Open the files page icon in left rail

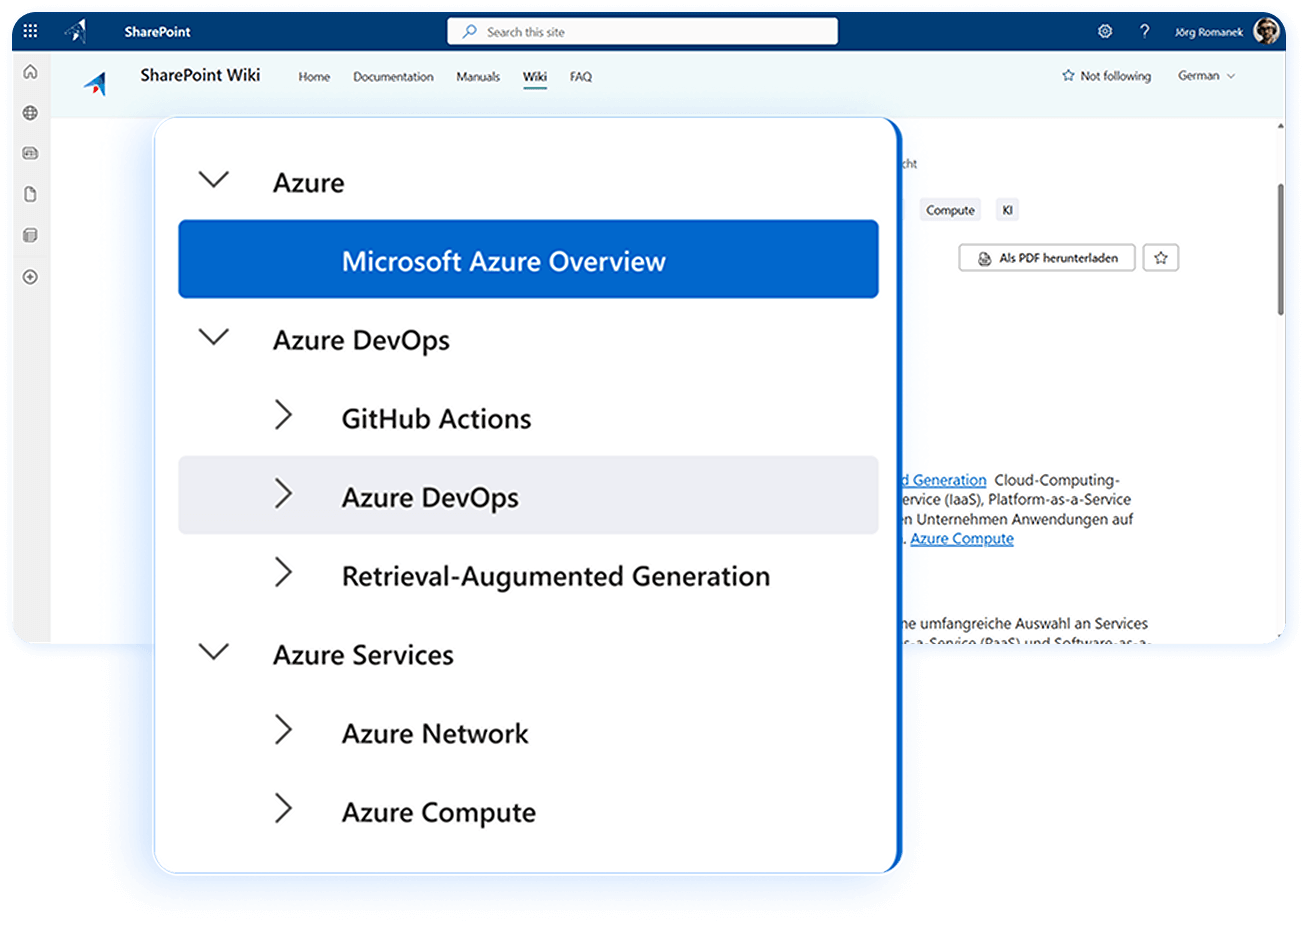point(30,194)
